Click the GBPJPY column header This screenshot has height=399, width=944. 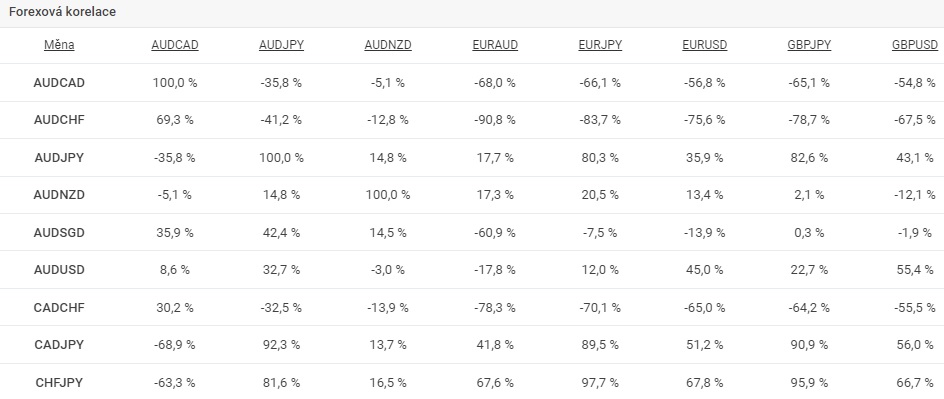point(809,45)
